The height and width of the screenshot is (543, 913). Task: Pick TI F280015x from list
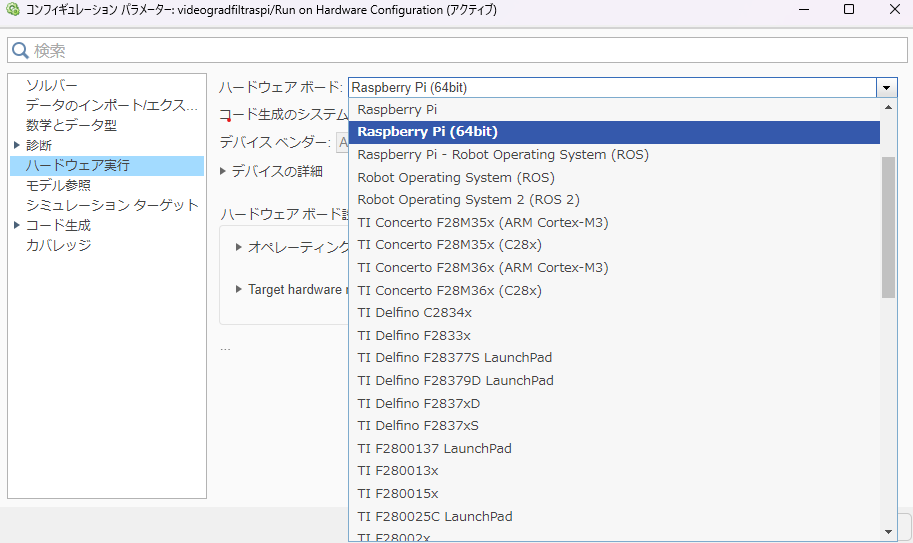(x=614, y=494)
